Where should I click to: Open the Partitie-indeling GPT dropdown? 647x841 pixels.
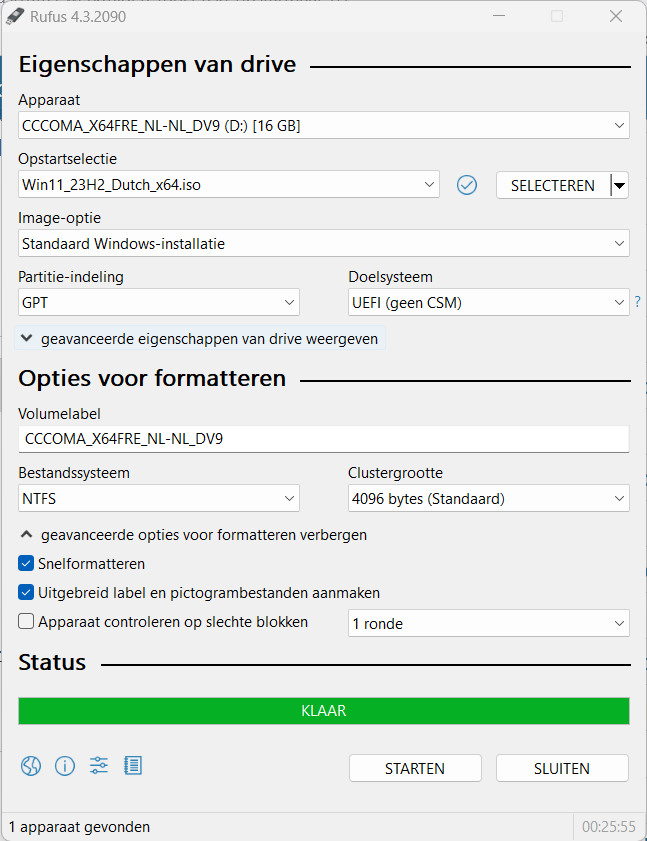click(x=159, y=302)
